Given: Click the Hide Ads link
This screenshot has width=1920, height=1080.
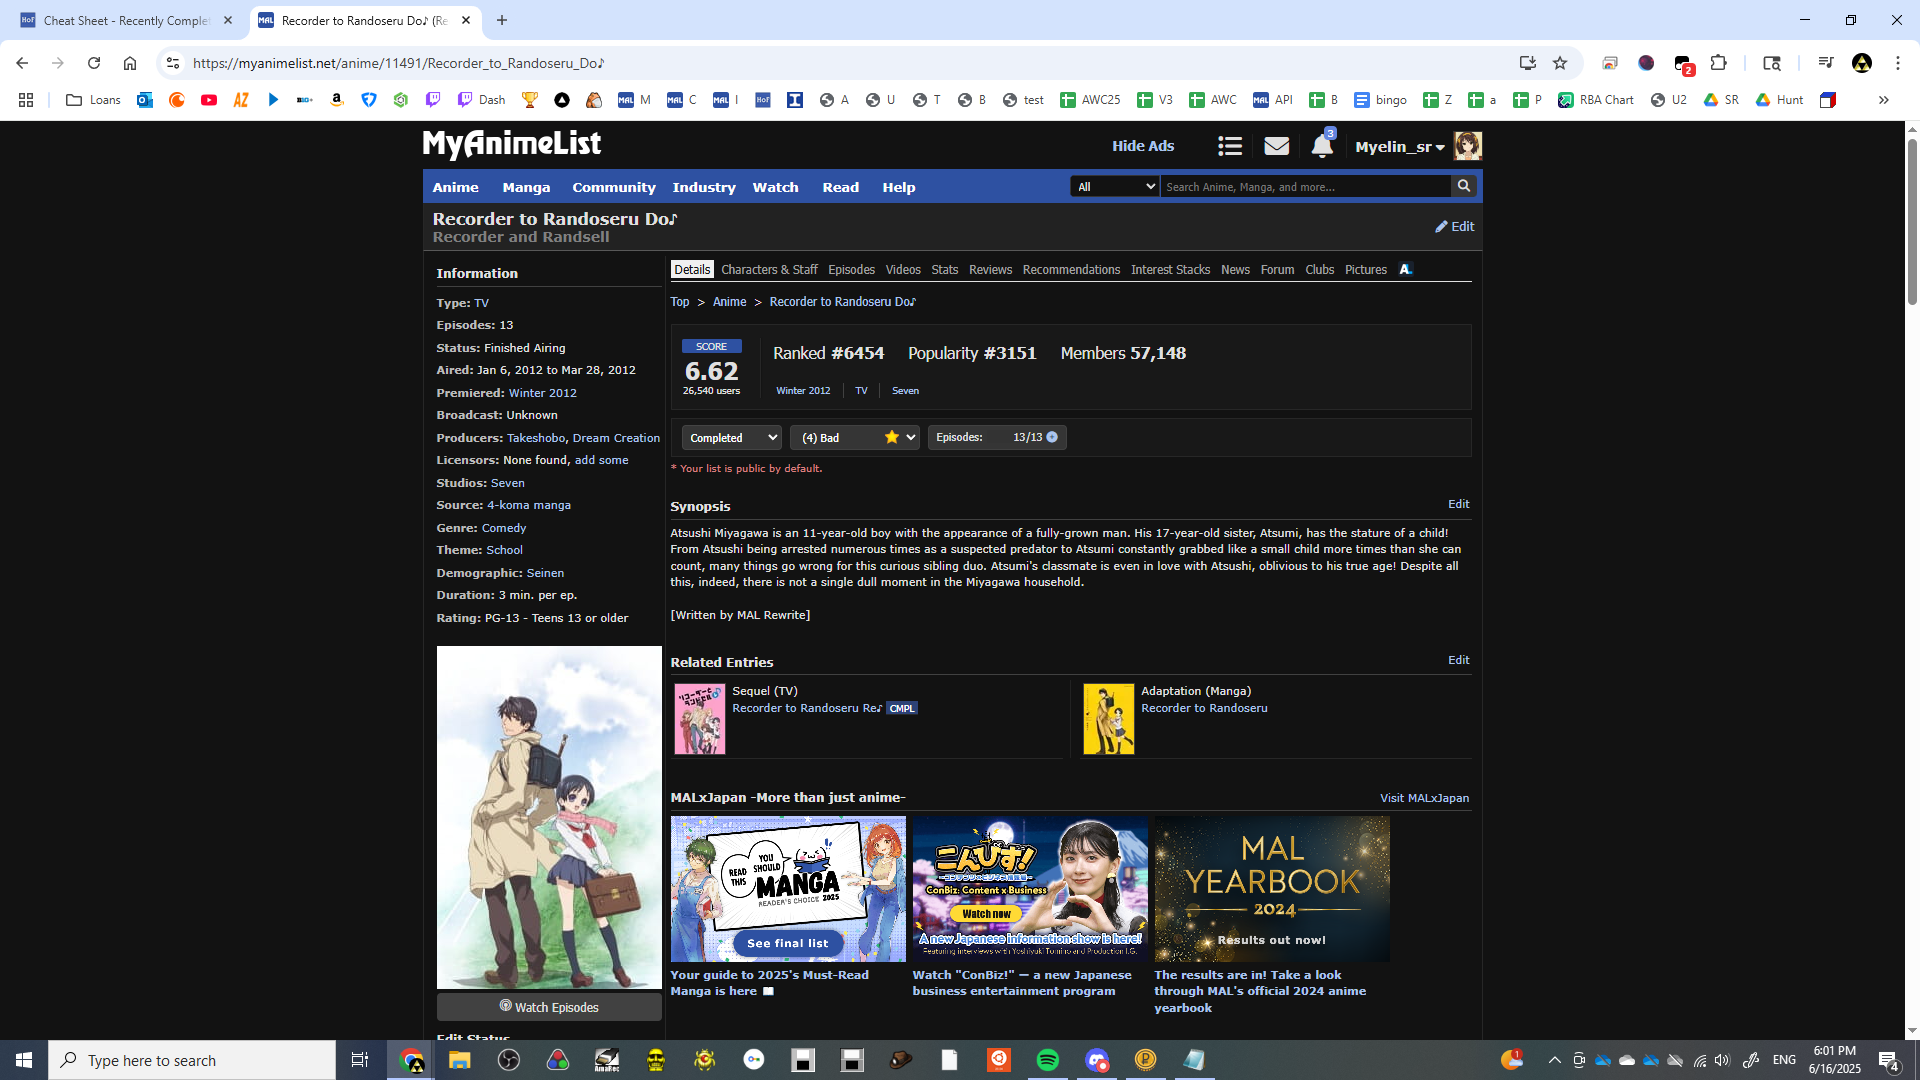Looking at the screenshot, I should click(x=1143, y=146).
